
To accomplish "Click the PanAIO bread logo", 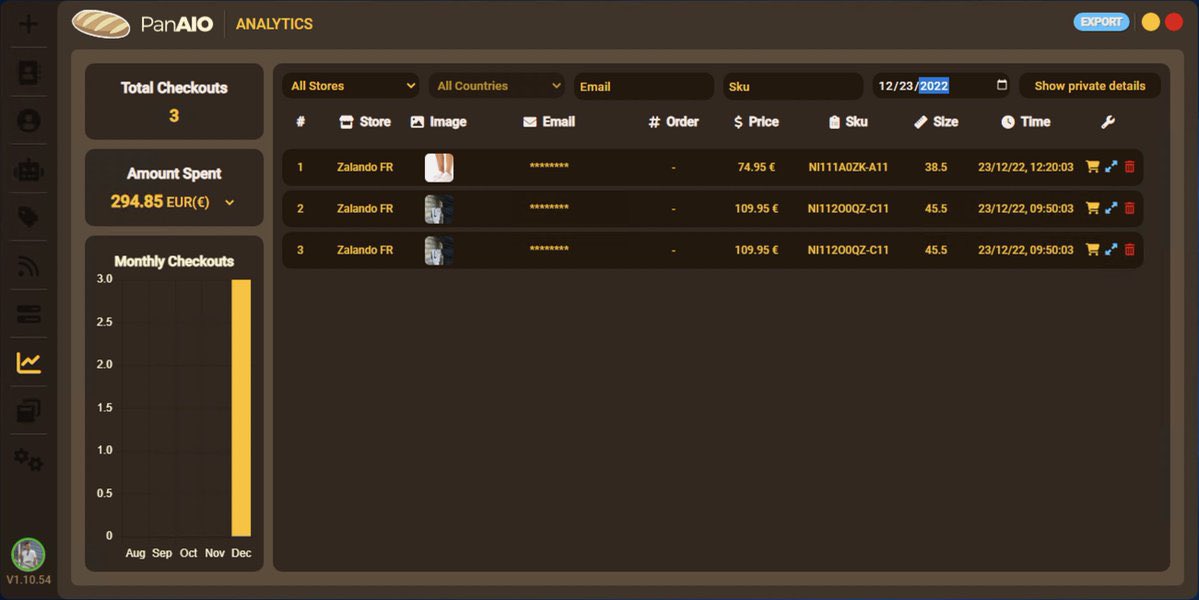I will pos(101,24).
